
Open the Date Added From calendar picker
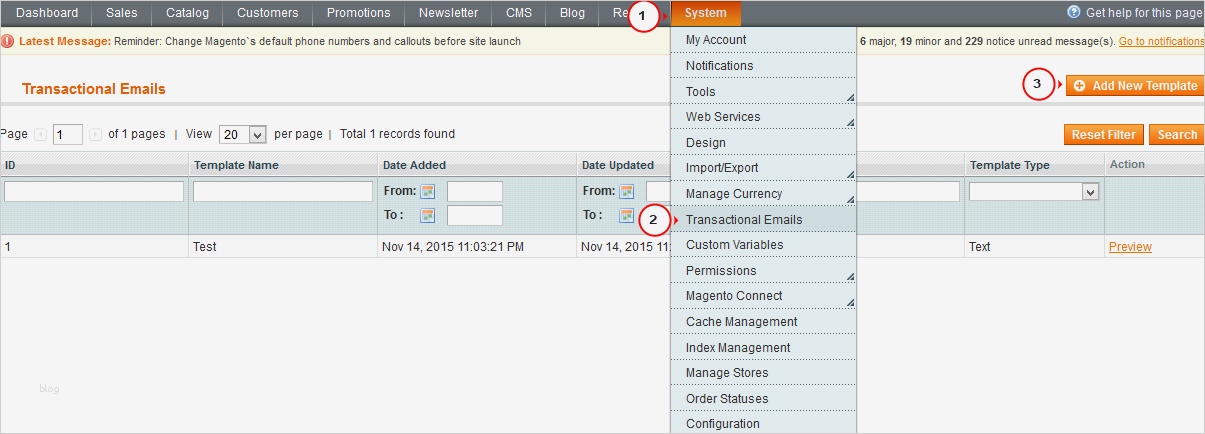click(428, 192)
